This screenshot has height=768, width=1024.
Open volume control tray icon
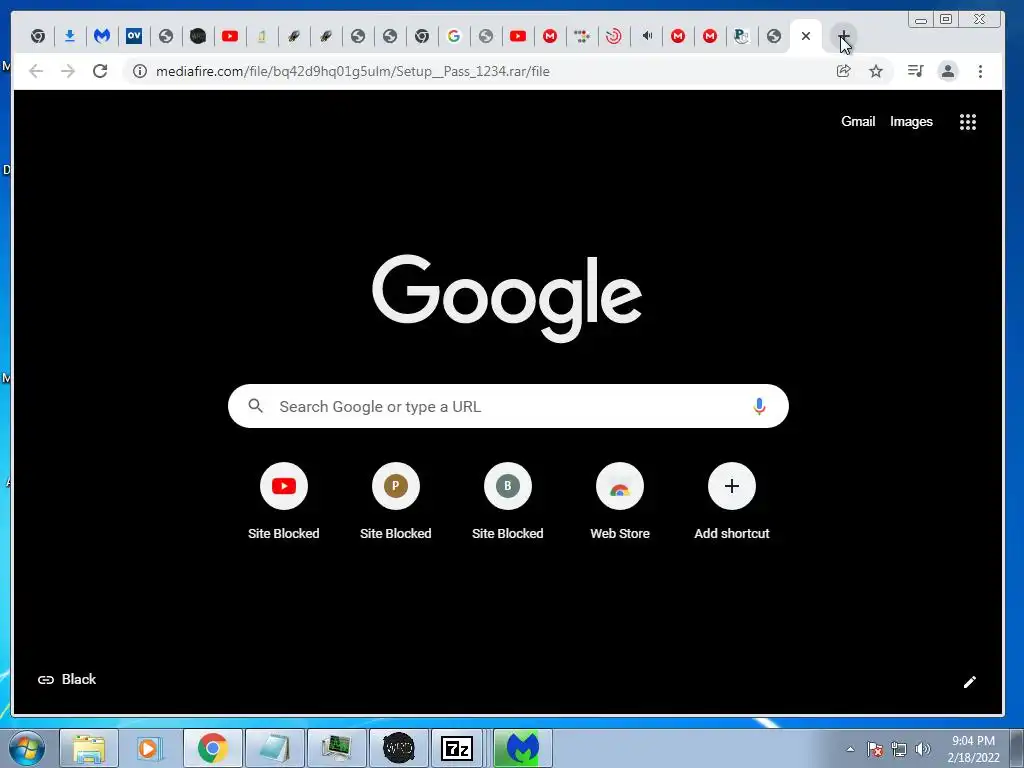[x=923, y=749]
